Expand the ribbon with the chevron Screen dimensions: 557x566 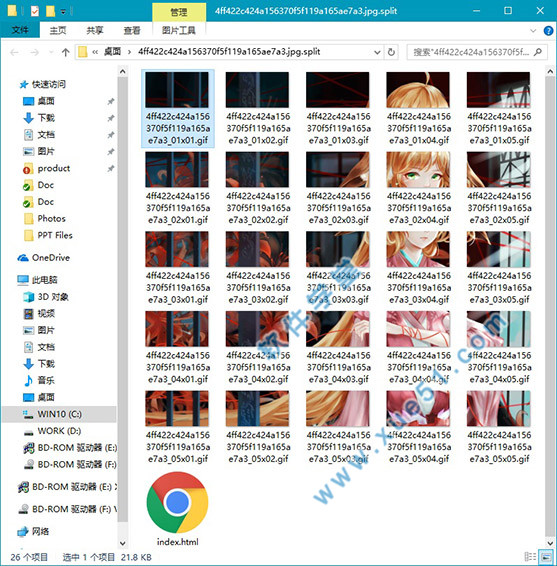coord(533,31)
